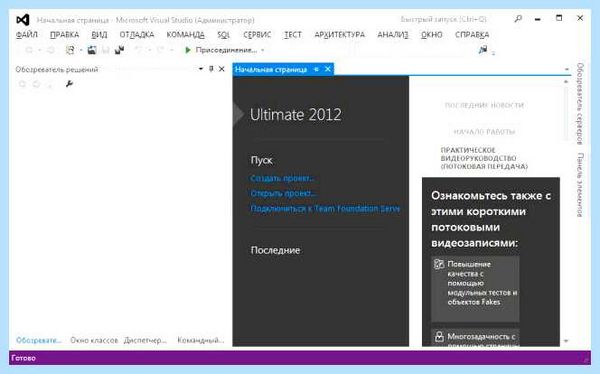This screenshot has width=600, height=374.
Task: Click the first greyed Solution Explorer toolbar icon
Action: (x=23, y=84)
